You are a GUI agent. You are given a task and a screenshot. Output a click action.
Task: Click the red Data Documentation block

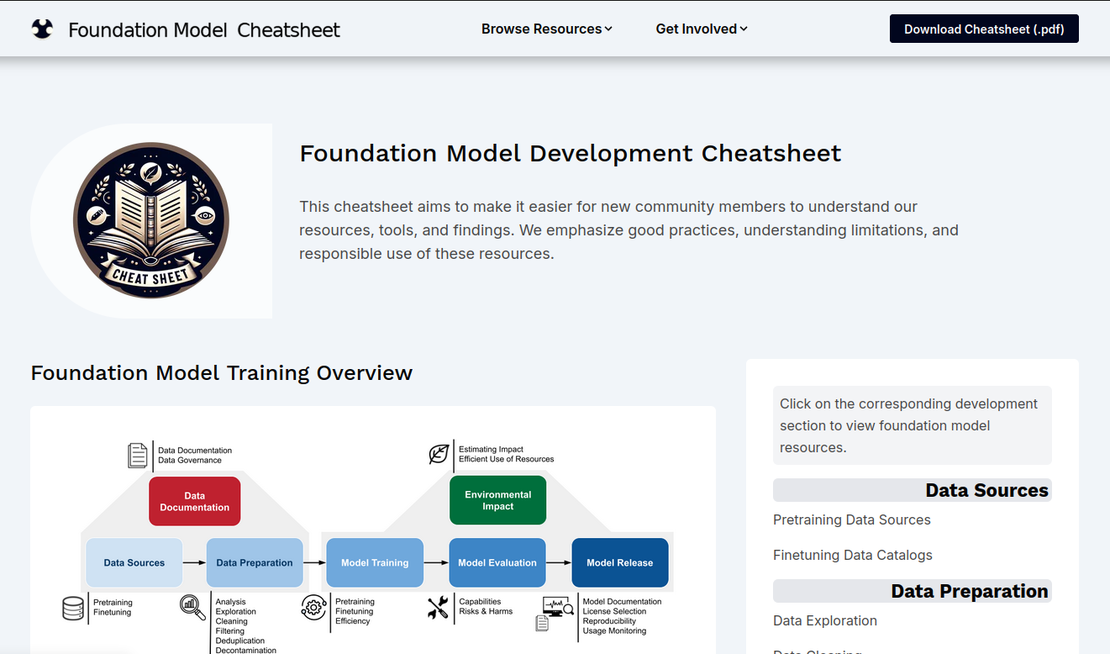[194, 500]
